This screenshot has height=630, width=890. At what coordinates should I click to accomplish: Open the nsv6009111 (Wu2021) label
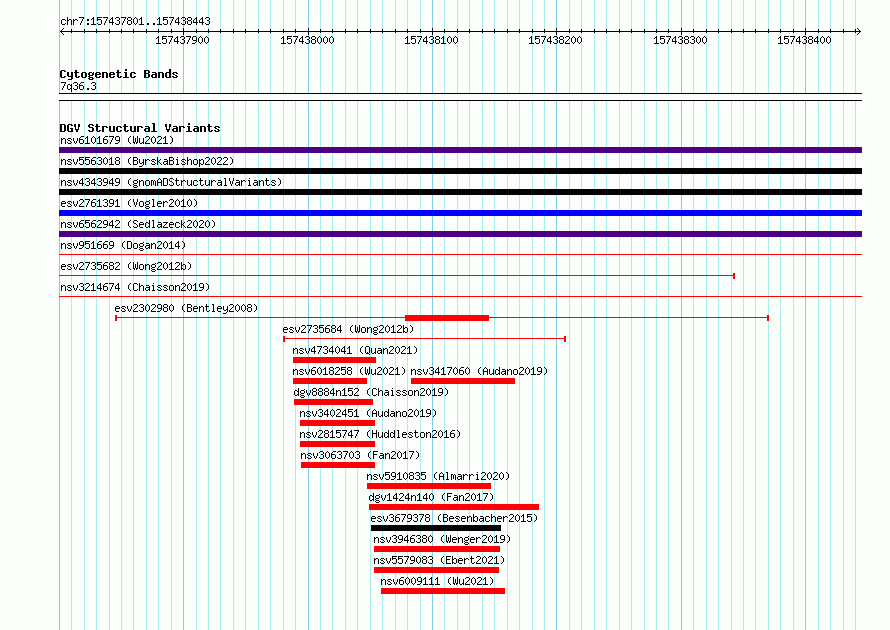(x=437, y=581)
